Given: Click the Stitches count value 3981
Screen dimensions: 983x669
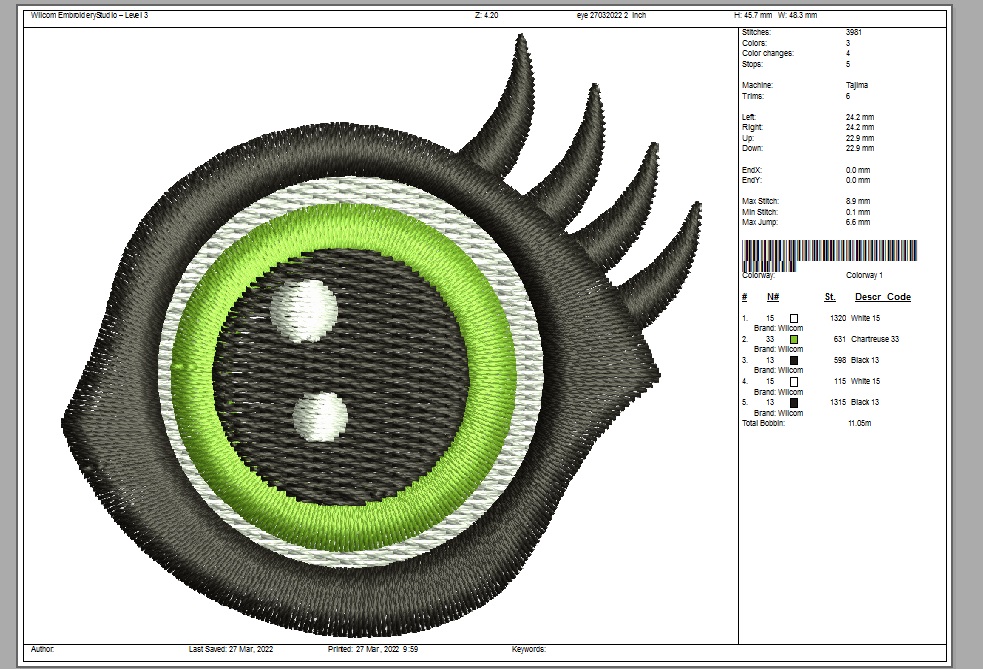Looking at the screenshot, I should coord(854,32).
